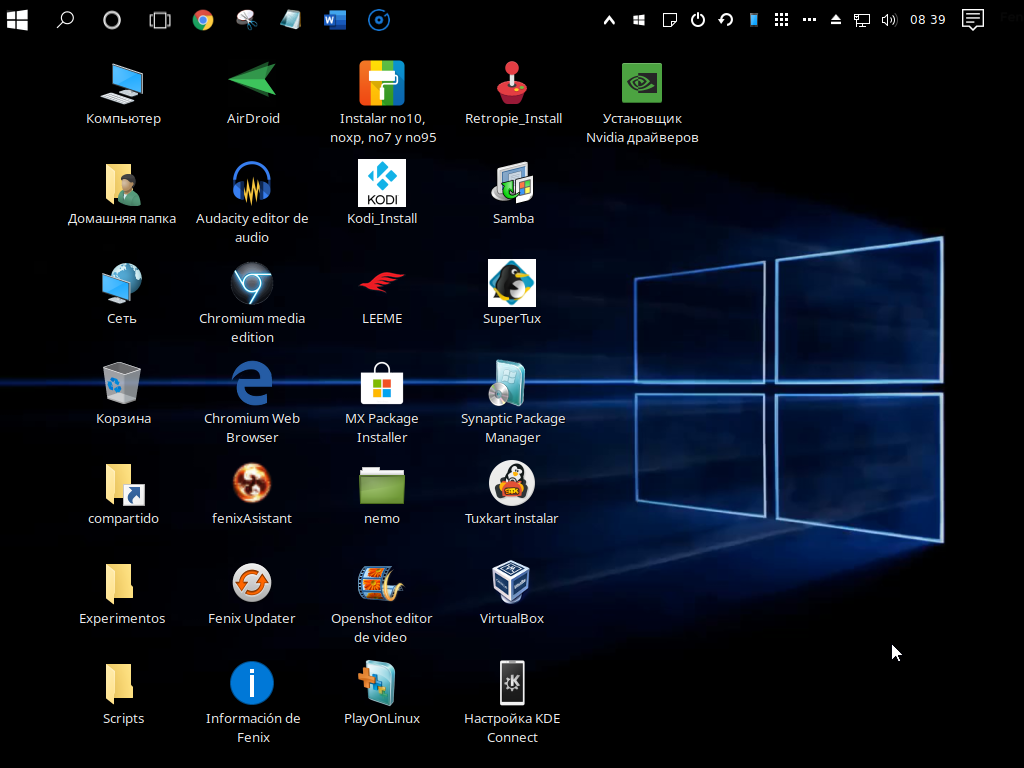
Task: Open the Scripts folder
Action: click(120, 683)
